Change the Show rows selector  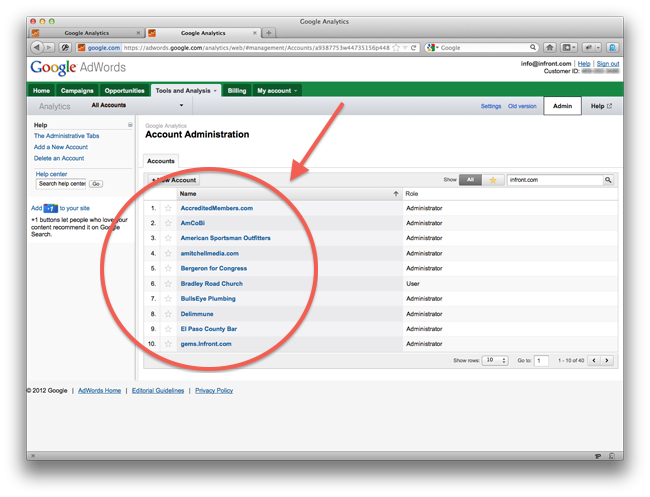[x=495, y=360]
